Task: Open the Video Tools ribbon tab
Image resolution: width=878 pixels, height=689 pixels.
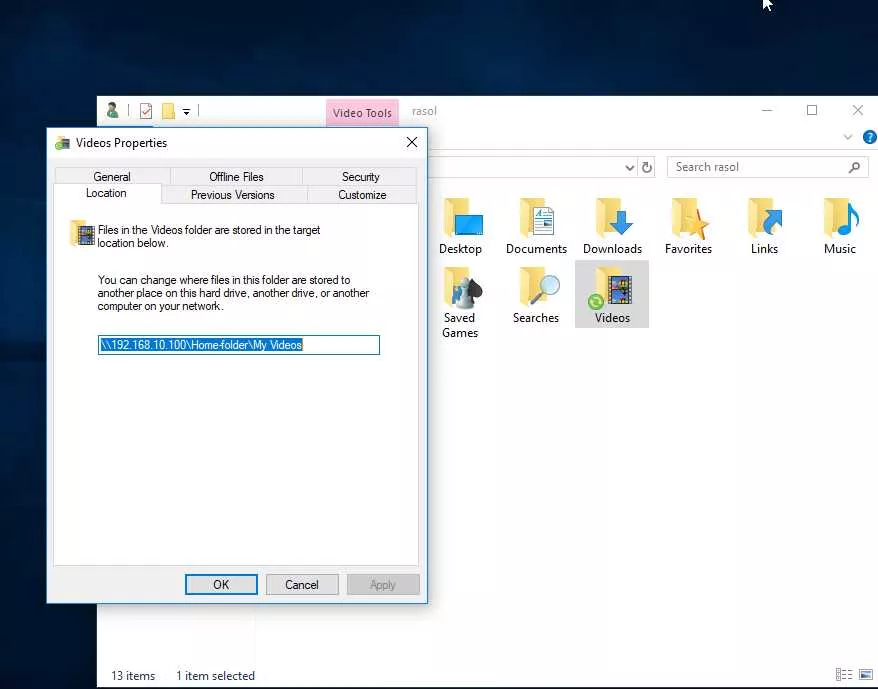Action: (362, 113)
